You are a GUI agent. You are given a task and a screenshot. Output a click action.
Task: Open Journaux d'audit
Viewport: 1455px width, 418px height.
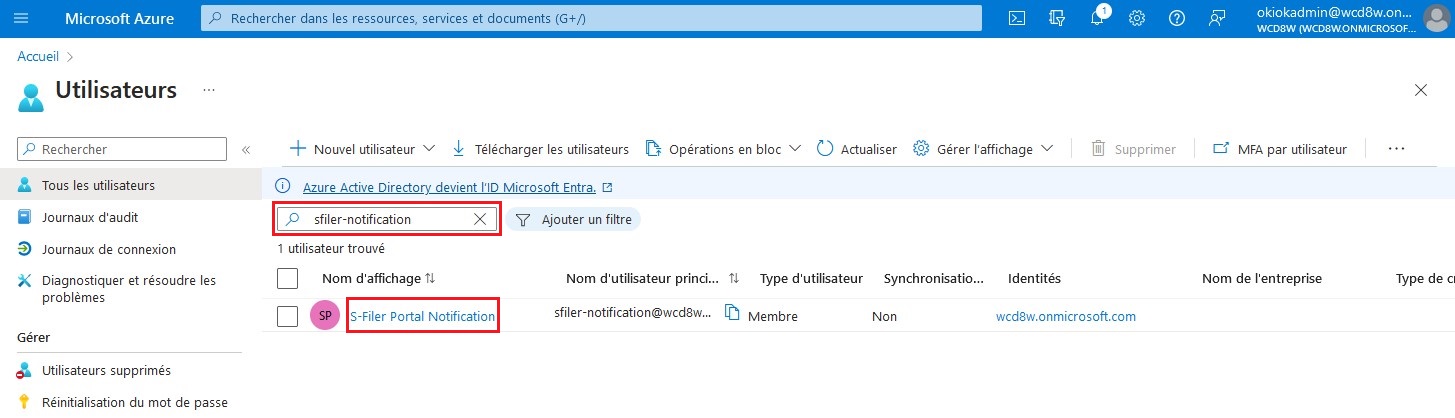pos(90,217)
